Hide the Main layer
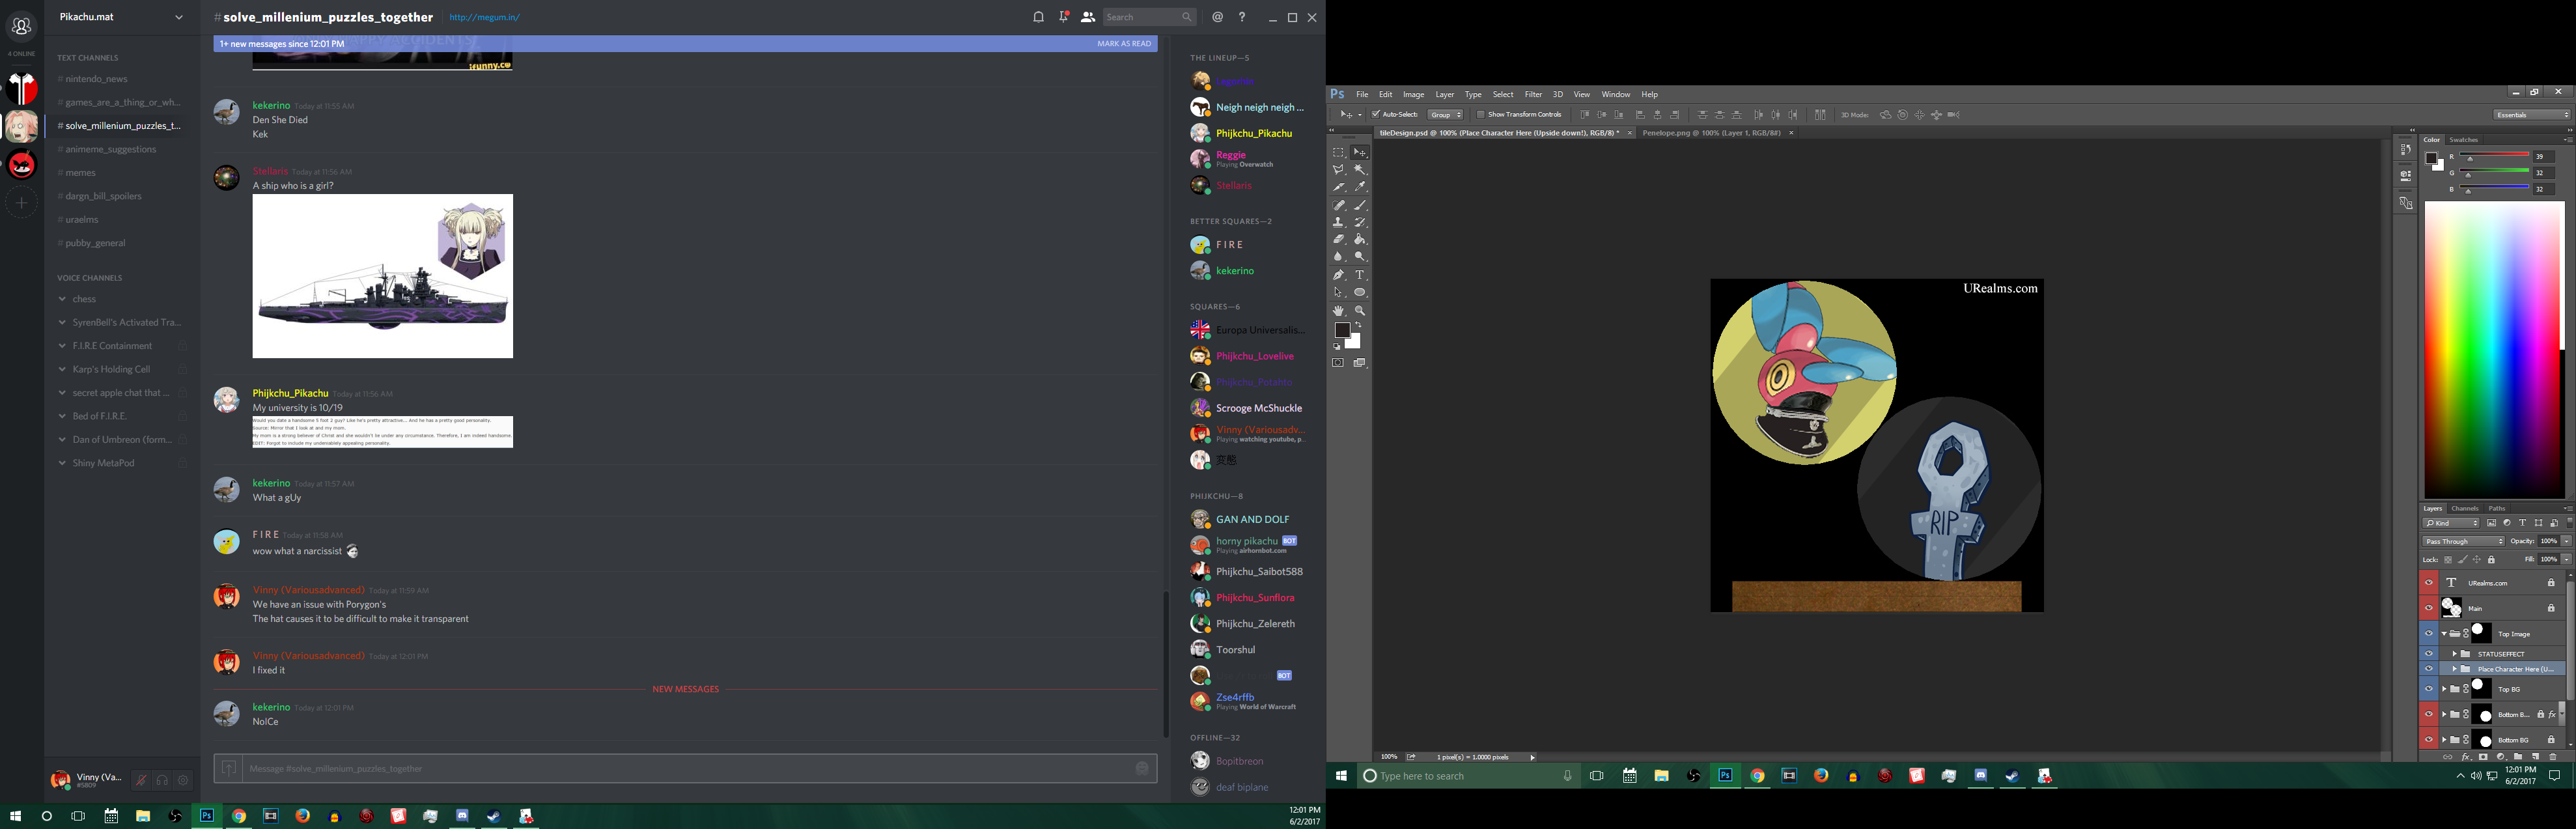Image resolution: width=2576 pixels, height=829 pixels. click(2428, 608)
